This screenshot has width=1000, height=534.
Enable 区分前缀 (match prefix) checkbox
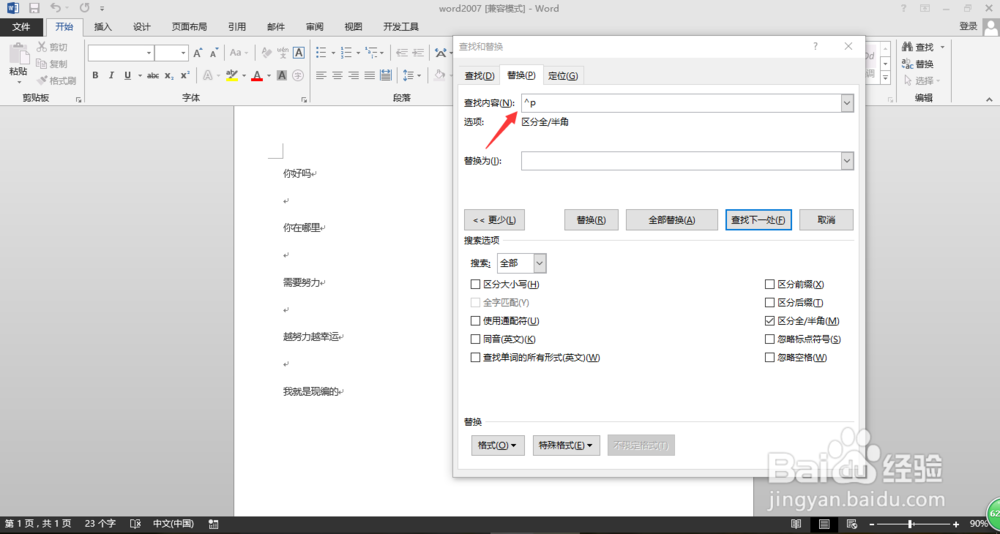point(769,284)
